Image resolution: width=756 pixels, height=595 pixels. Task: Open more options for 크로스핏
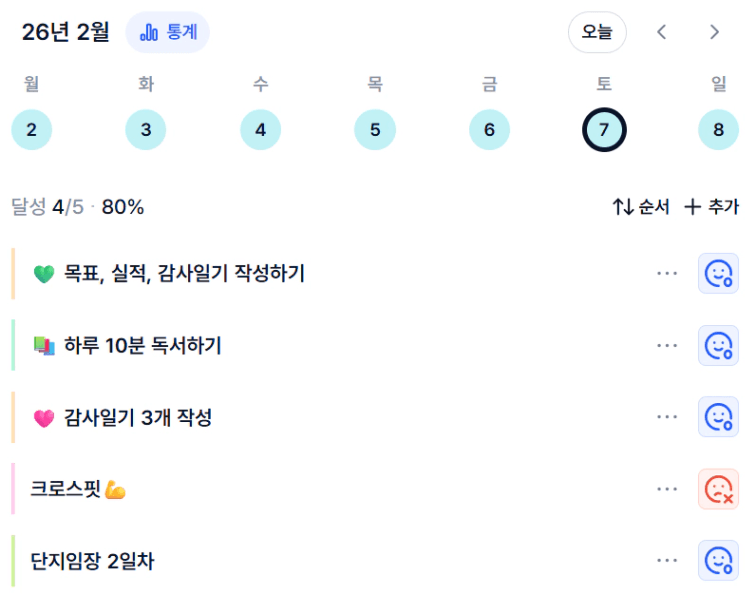point(667,489)
